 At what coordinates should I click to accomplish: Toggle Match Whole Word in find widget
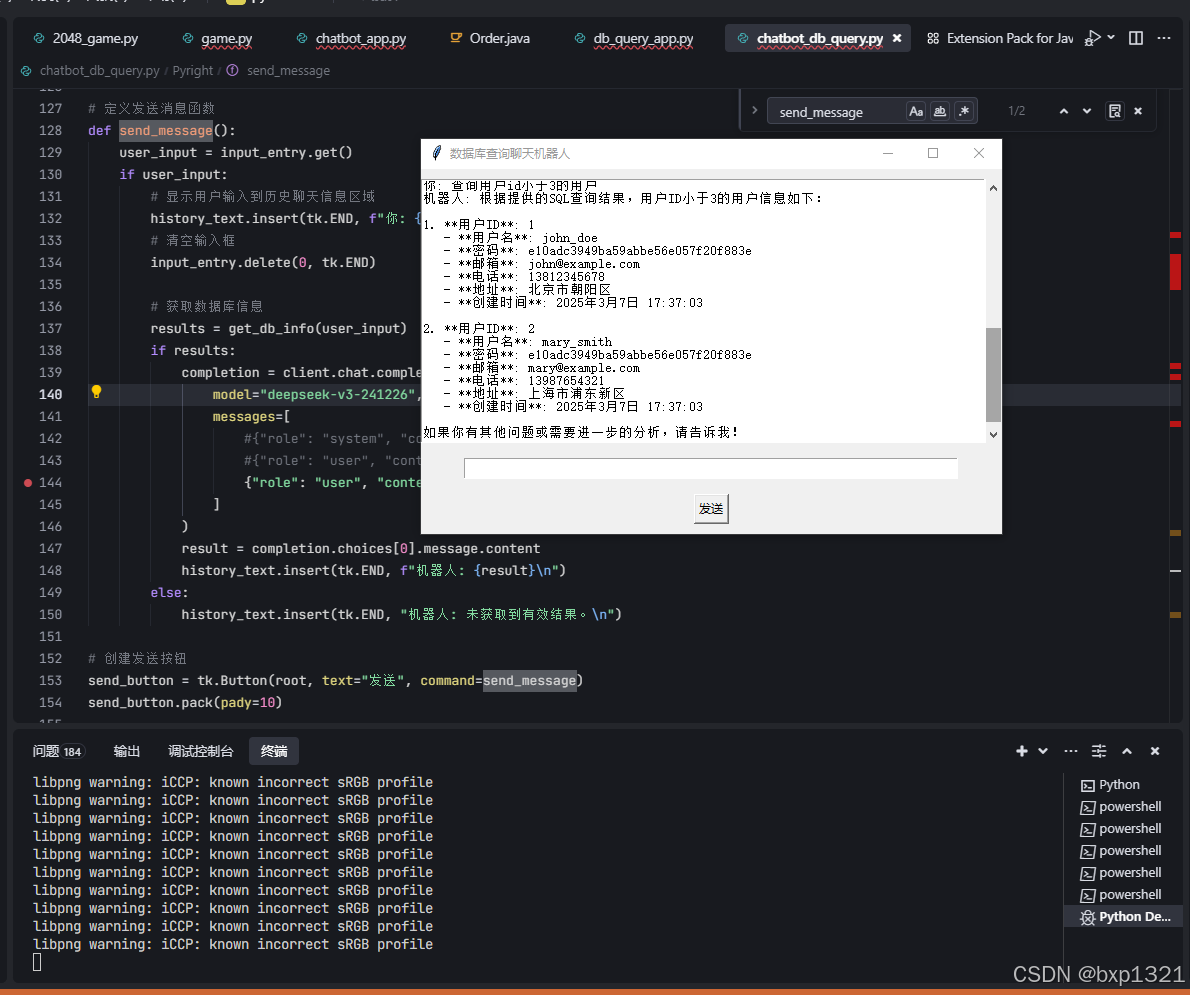pos(940,112)
